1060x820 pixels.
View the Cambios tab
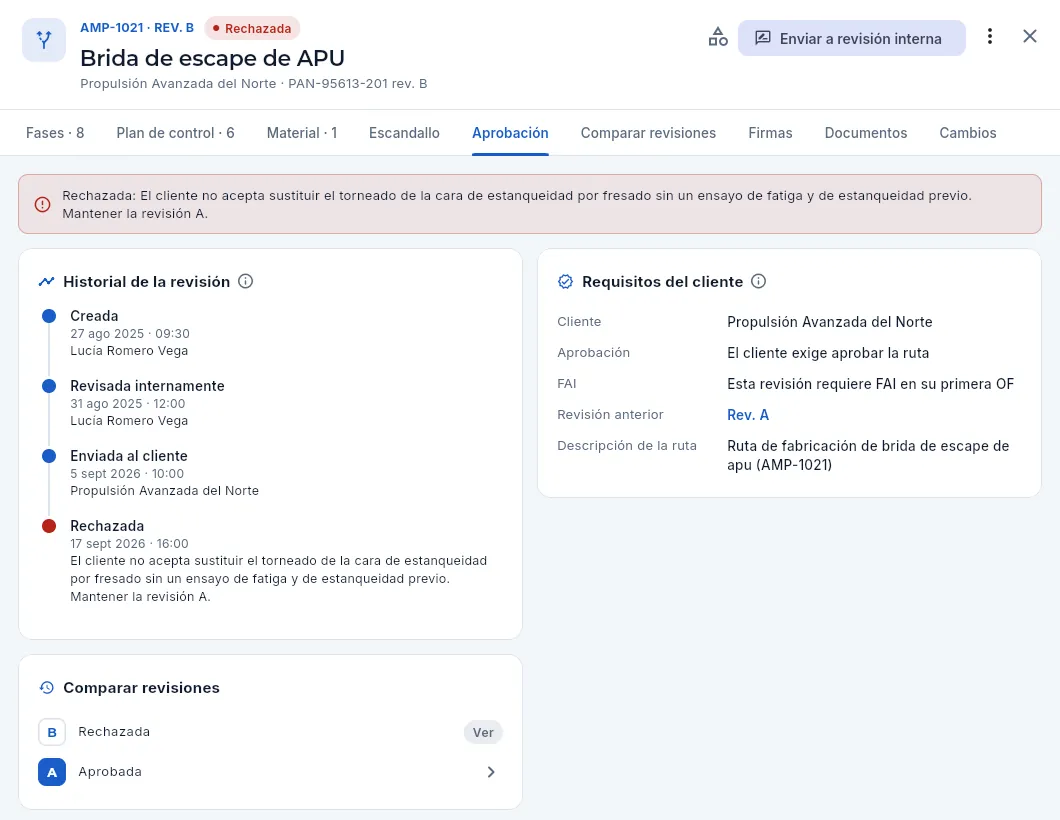tap(967, 133)
